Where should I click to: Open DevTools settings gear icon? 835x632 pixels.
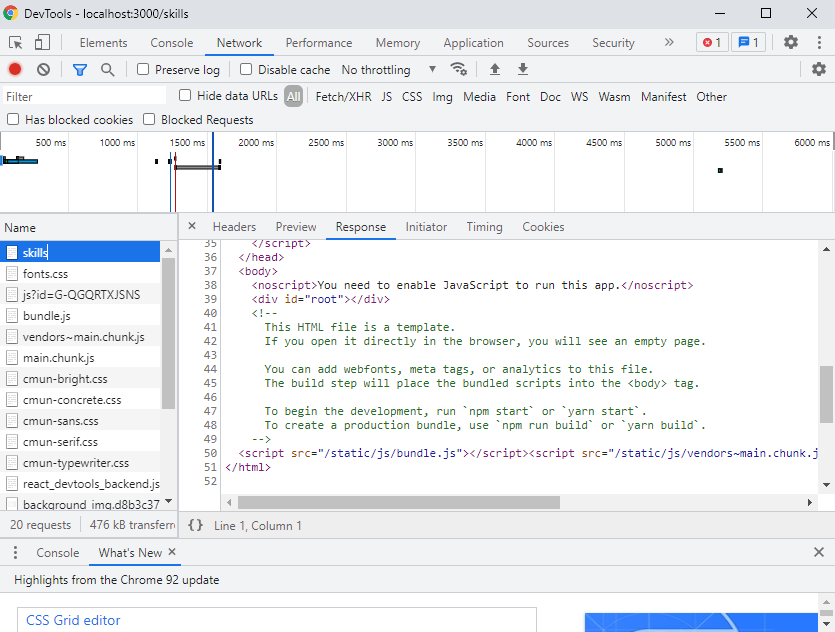coord(791,42)
